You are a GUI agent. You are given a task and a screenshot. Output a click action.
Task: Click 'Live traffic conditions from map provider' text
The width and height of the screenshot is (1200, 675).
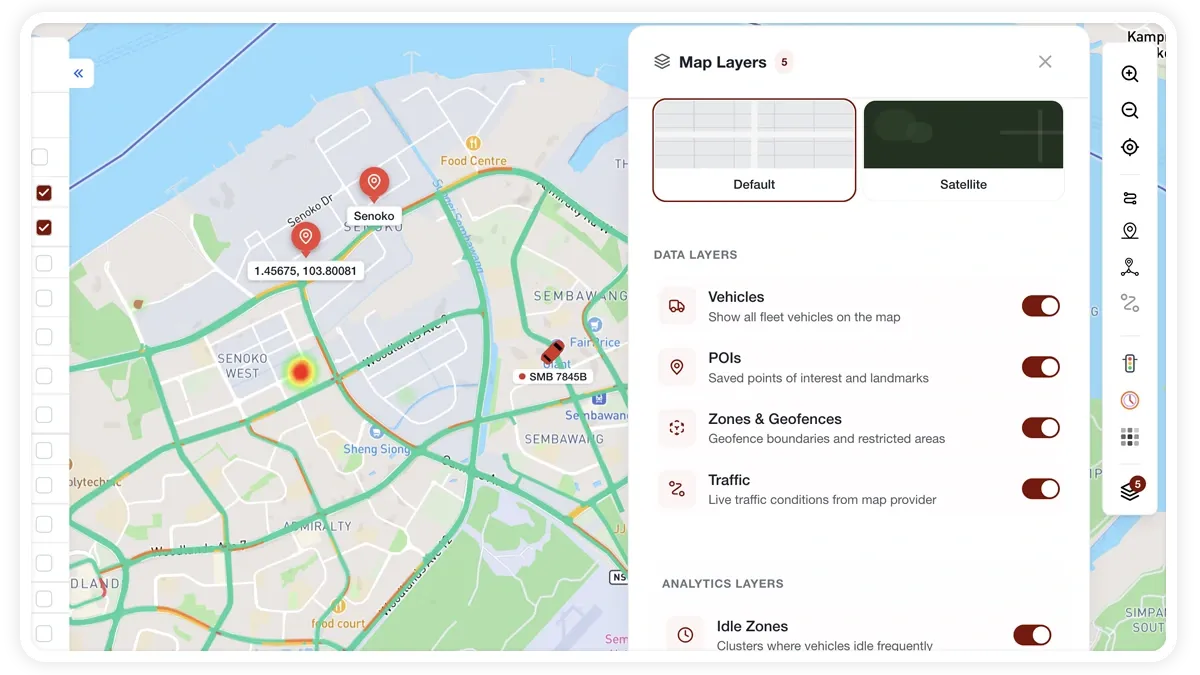pos(822,500)
